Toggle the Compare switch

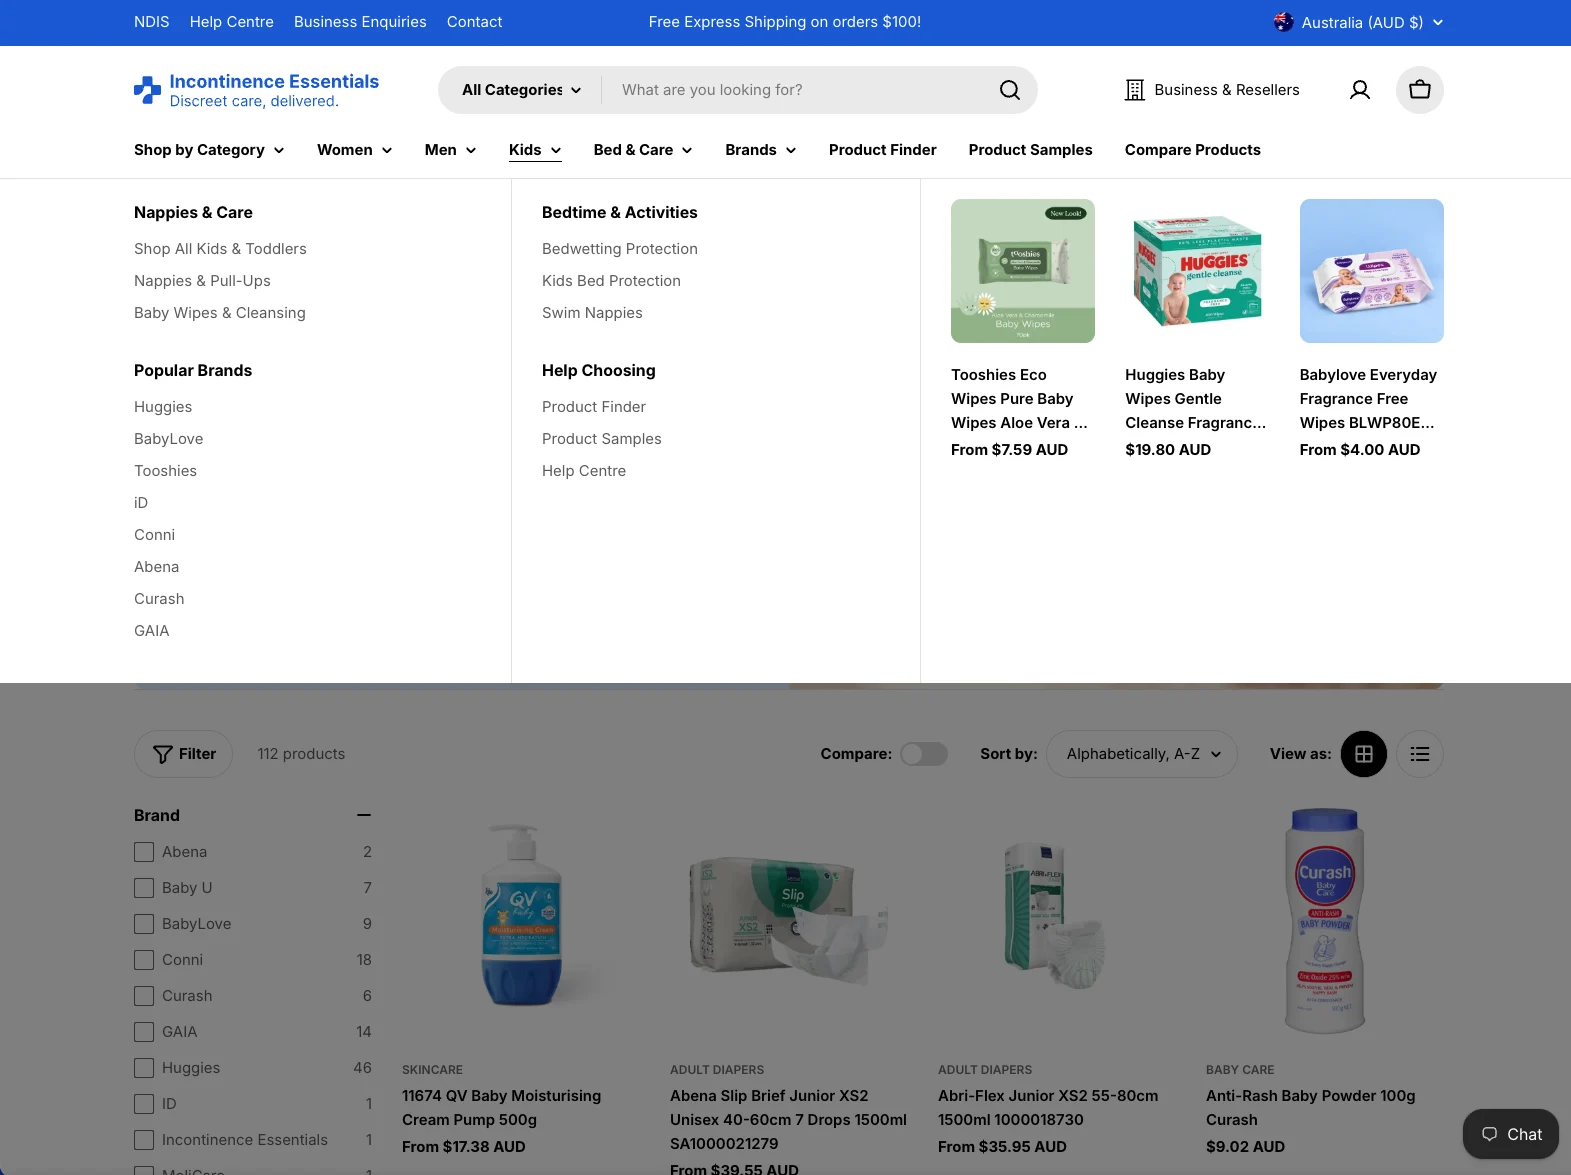(924, 754)
